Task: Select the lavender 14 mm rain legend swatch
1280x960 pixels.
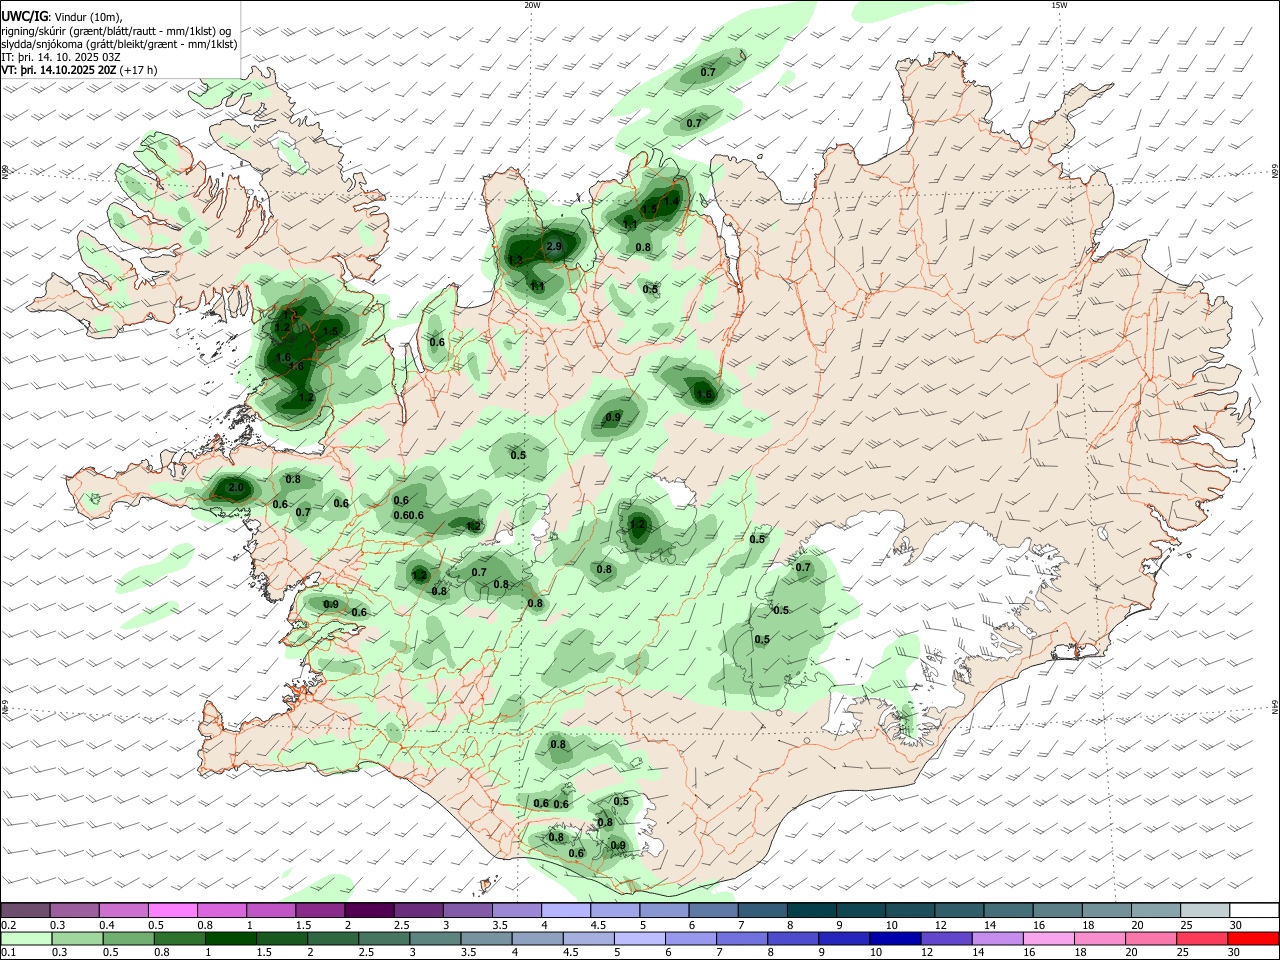Action: coord(996,938)
